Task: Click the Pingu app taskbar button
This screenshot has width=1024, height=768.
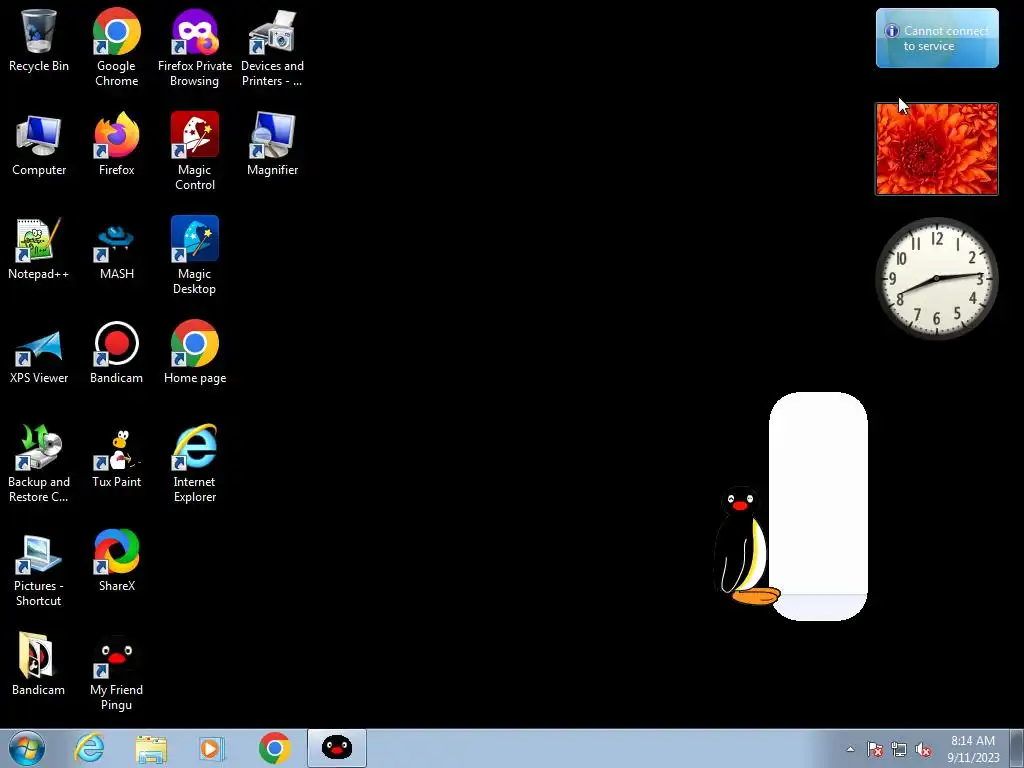Action: point(337,748)
